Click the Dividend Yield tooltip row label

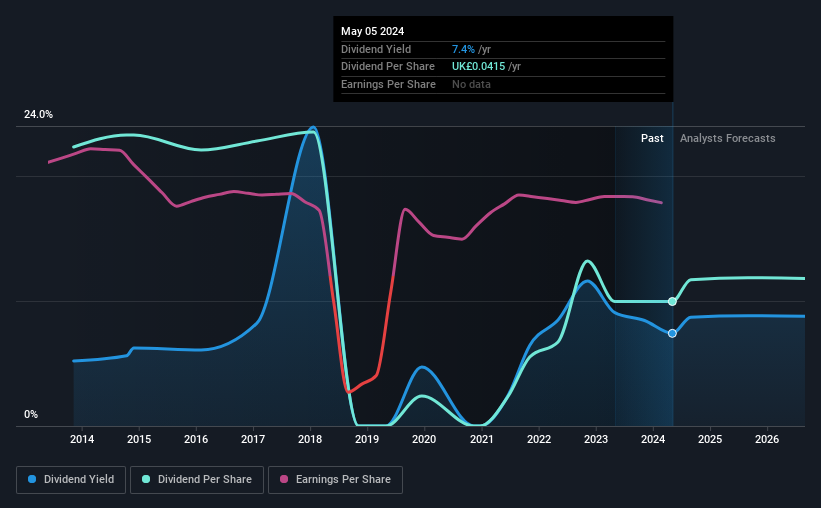(x=376, y=49)
